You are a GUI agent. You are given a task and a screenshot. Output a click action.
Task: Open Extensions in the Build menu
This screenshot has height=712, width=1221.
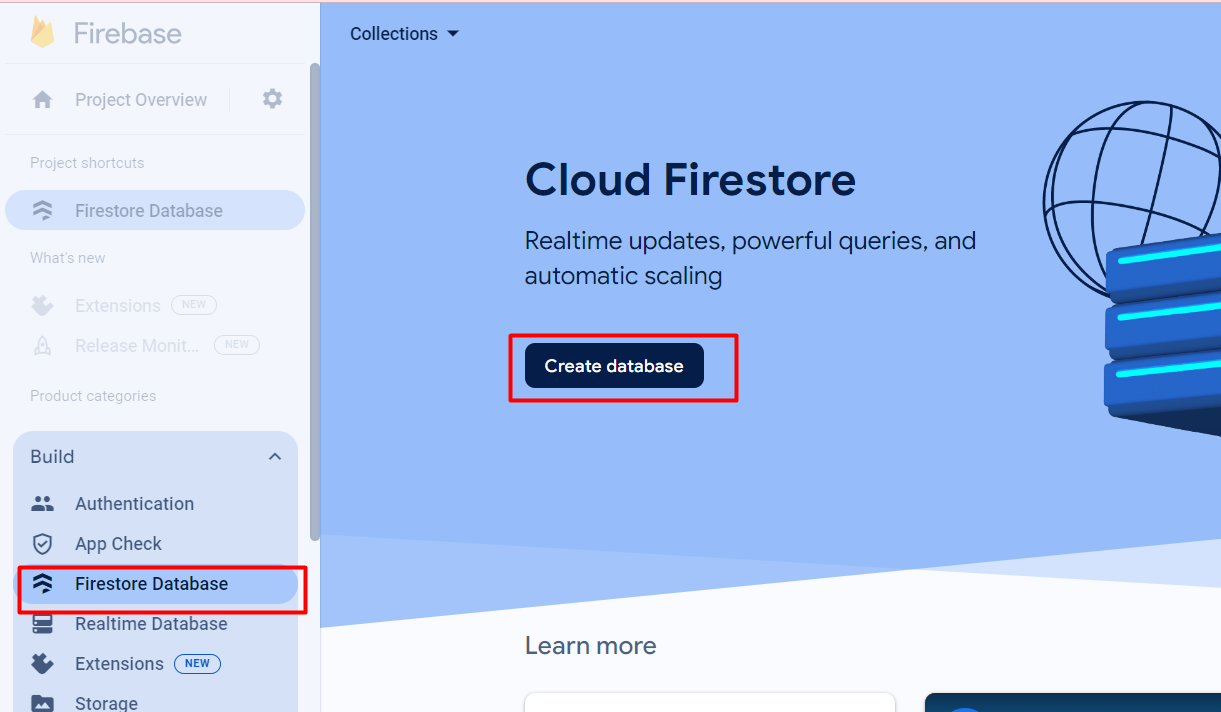click(x=119, y=664)
